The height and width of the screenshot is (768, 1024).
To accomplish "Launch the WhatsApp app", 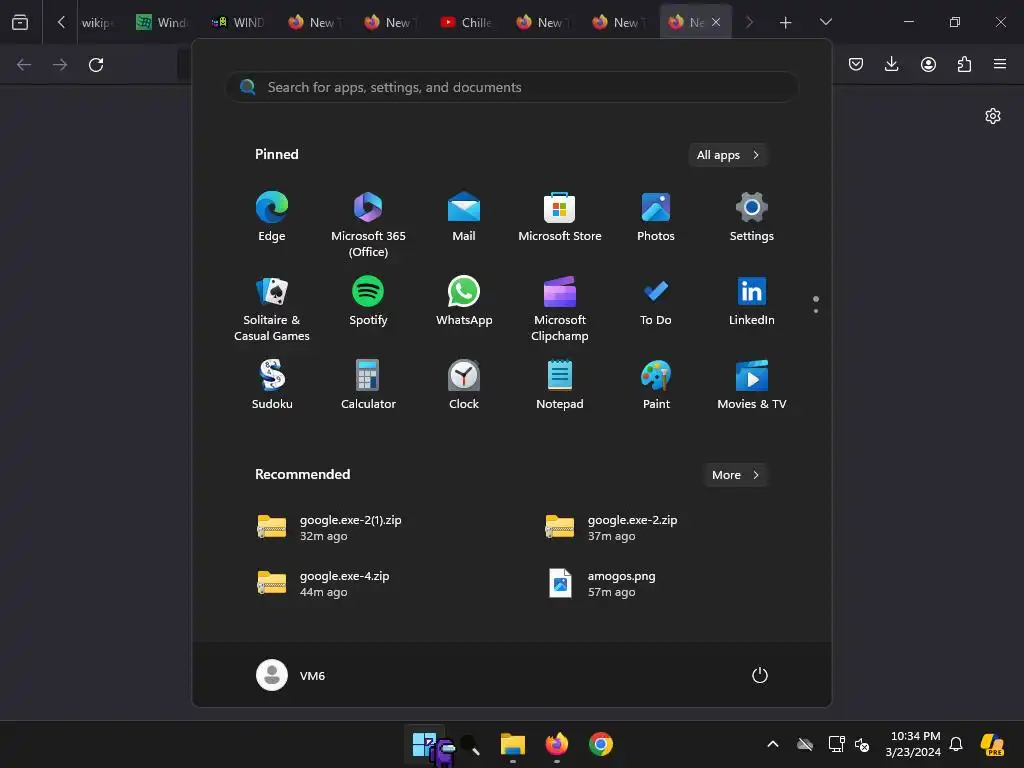I will 464,301.
